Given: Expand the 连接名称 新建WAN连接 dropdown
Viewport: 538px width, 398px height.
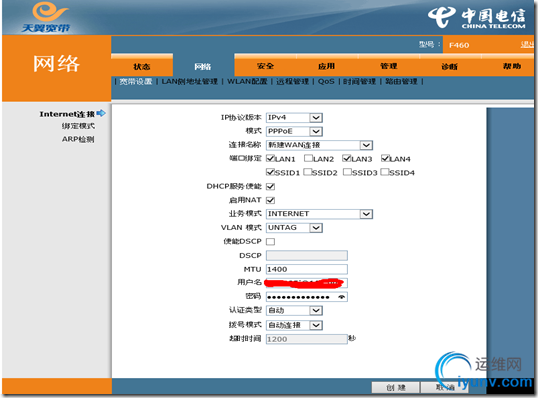Looking at the screenshot, I should click(x=319, y=145).
